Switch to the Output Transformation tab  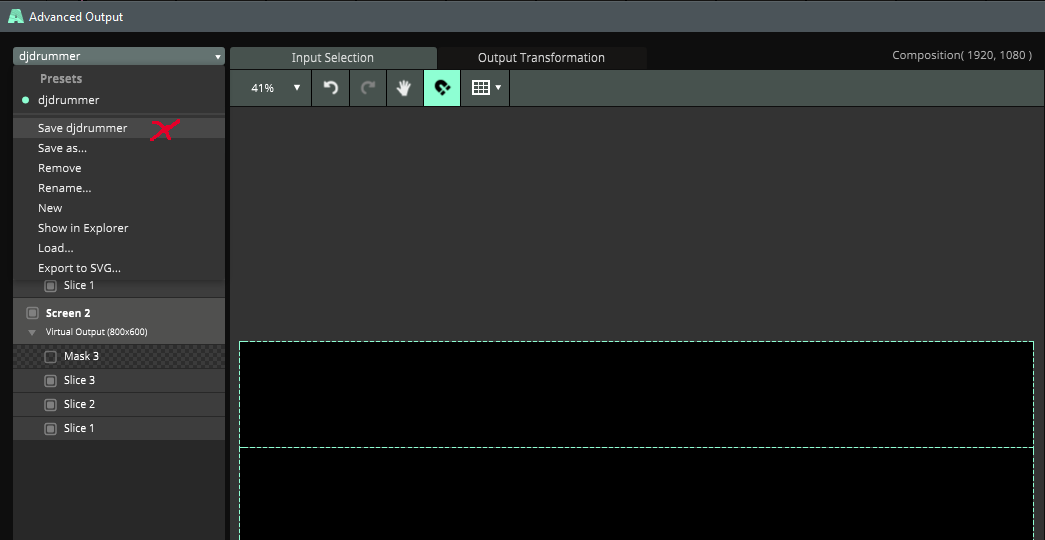point(541,58)
